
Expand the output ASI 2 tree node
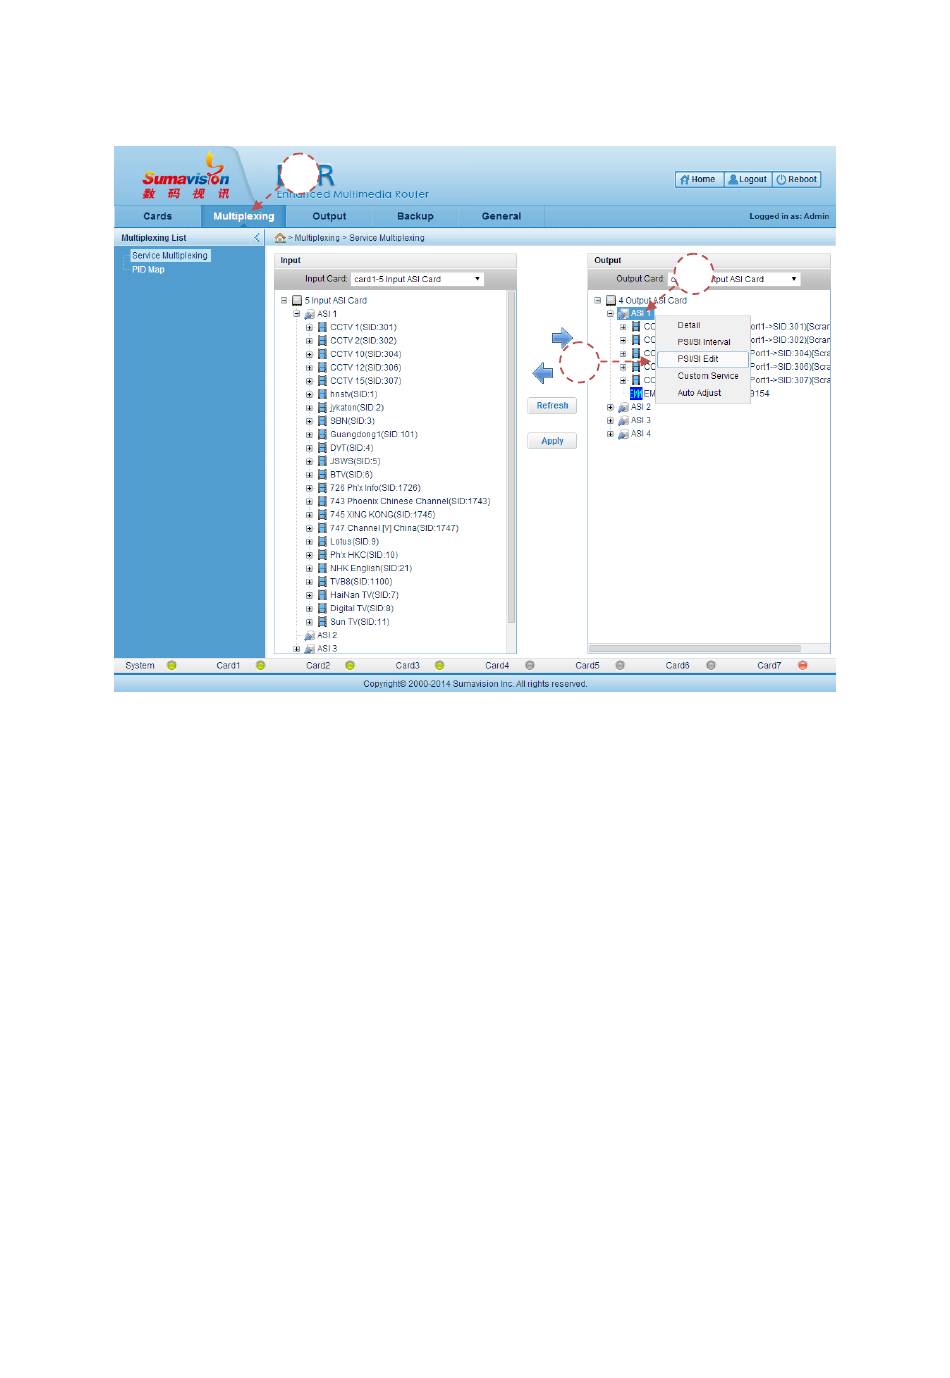(610, 407)
